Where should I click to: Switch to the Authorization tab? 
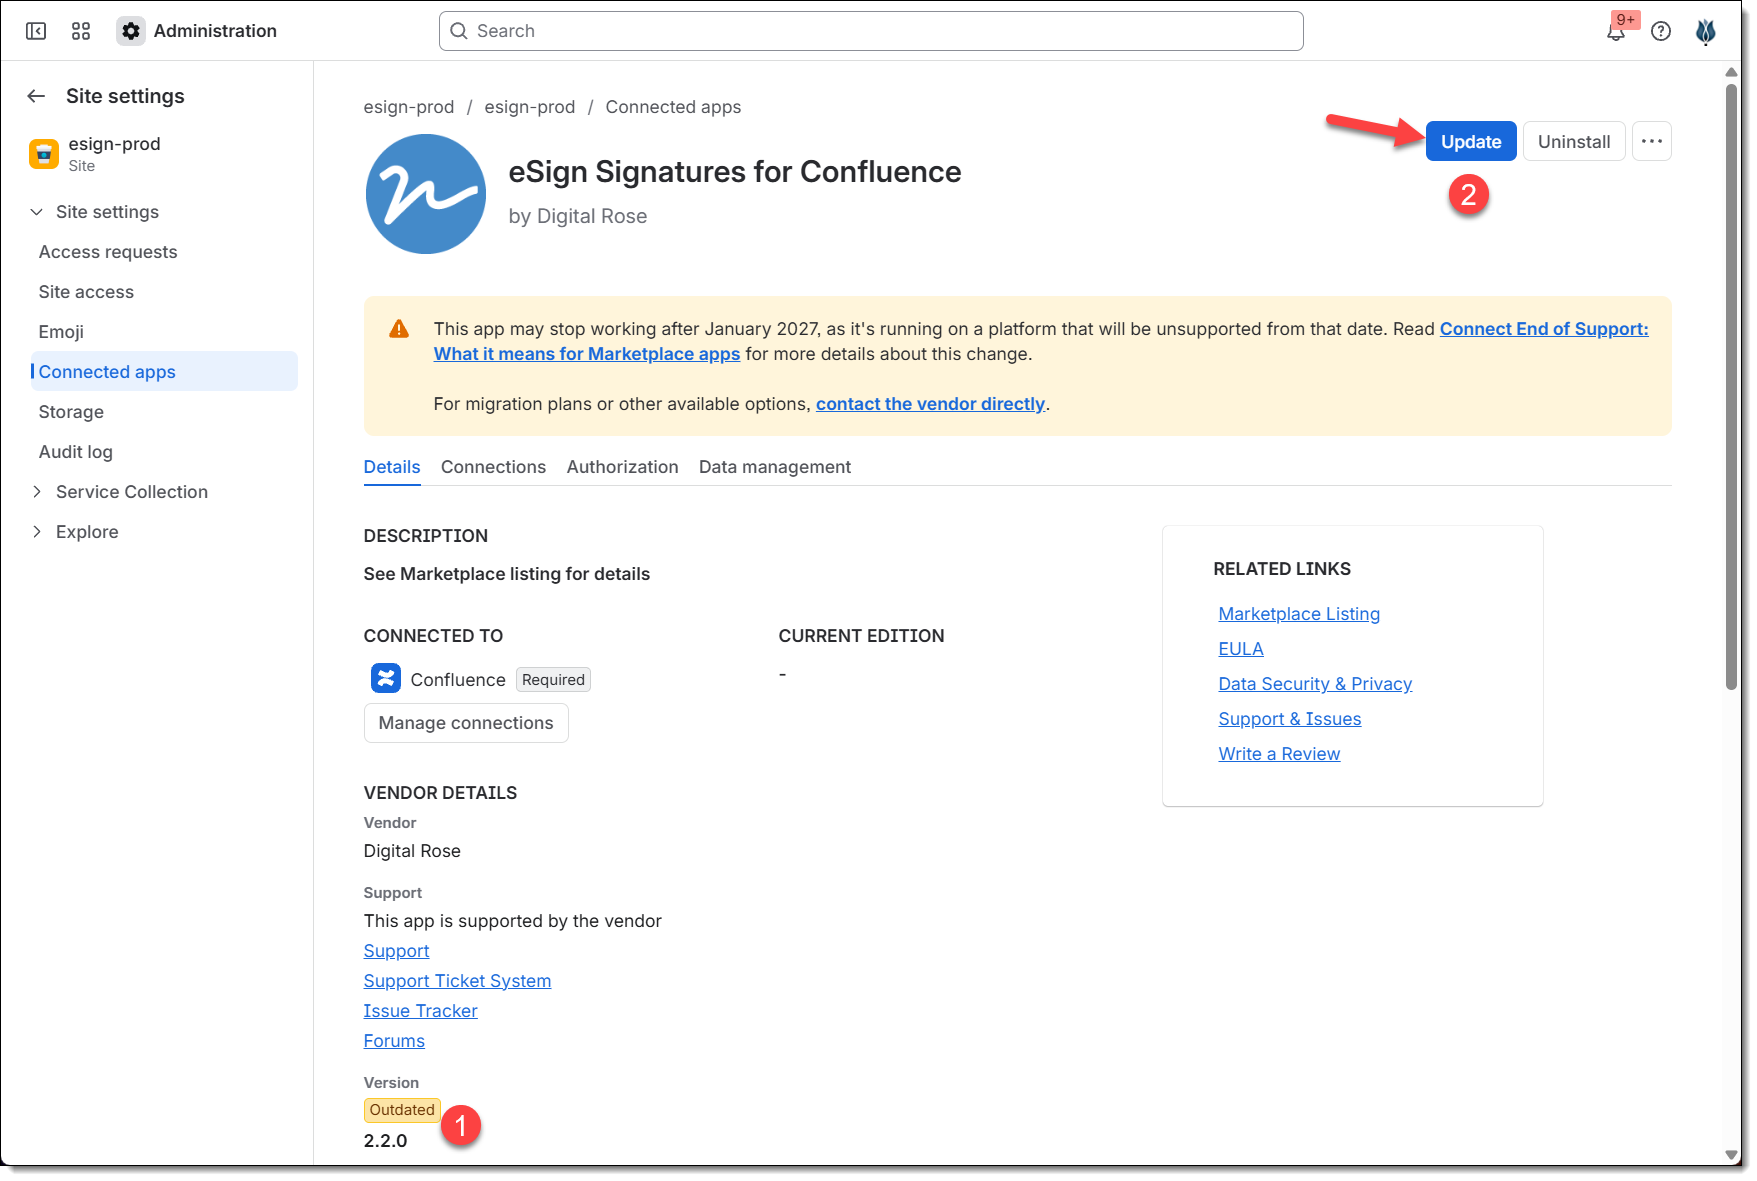(x=622, y=467)
